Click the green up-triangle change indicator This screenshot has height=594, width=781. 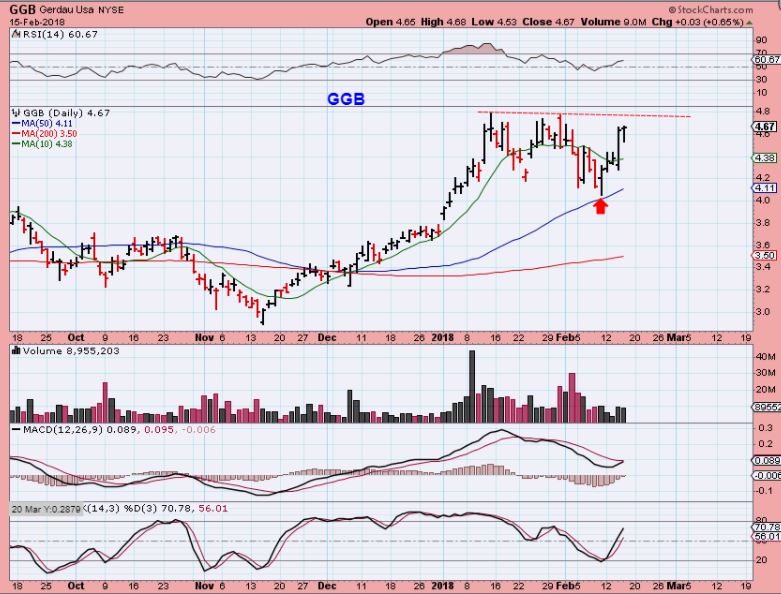[x=749, y=22]
